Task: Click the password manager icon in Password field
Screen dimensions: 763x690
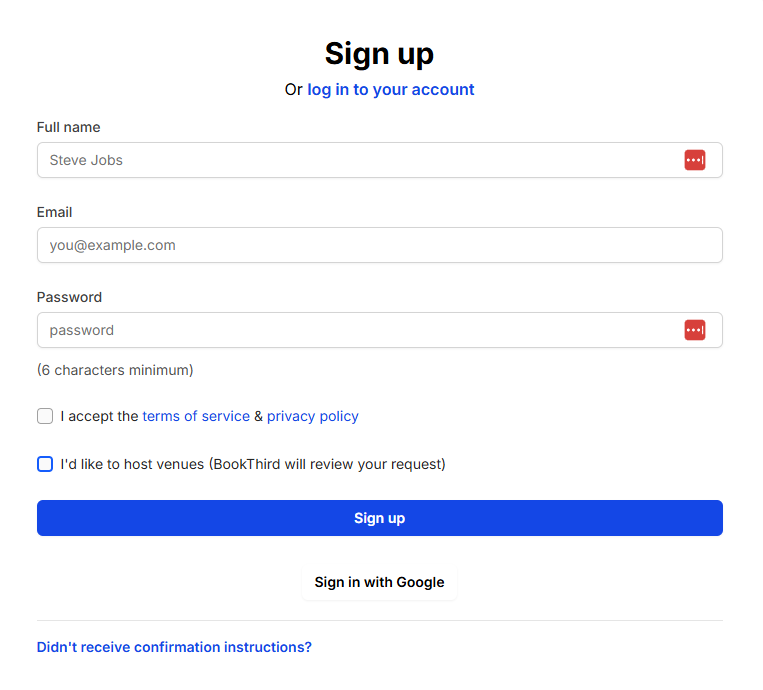Action: coord(694,330)
